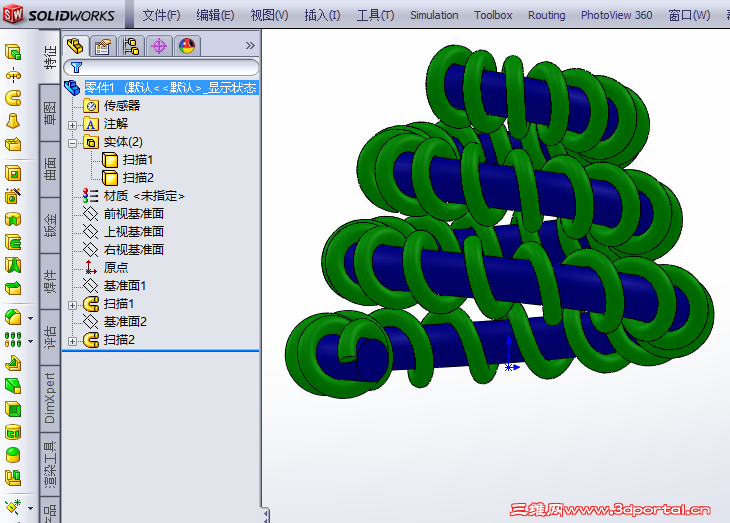Open the 窗口(W) menu
Image resolution: width=730 pixels, height=523 pixels.
pyautogui.click(x=689, y=15)
